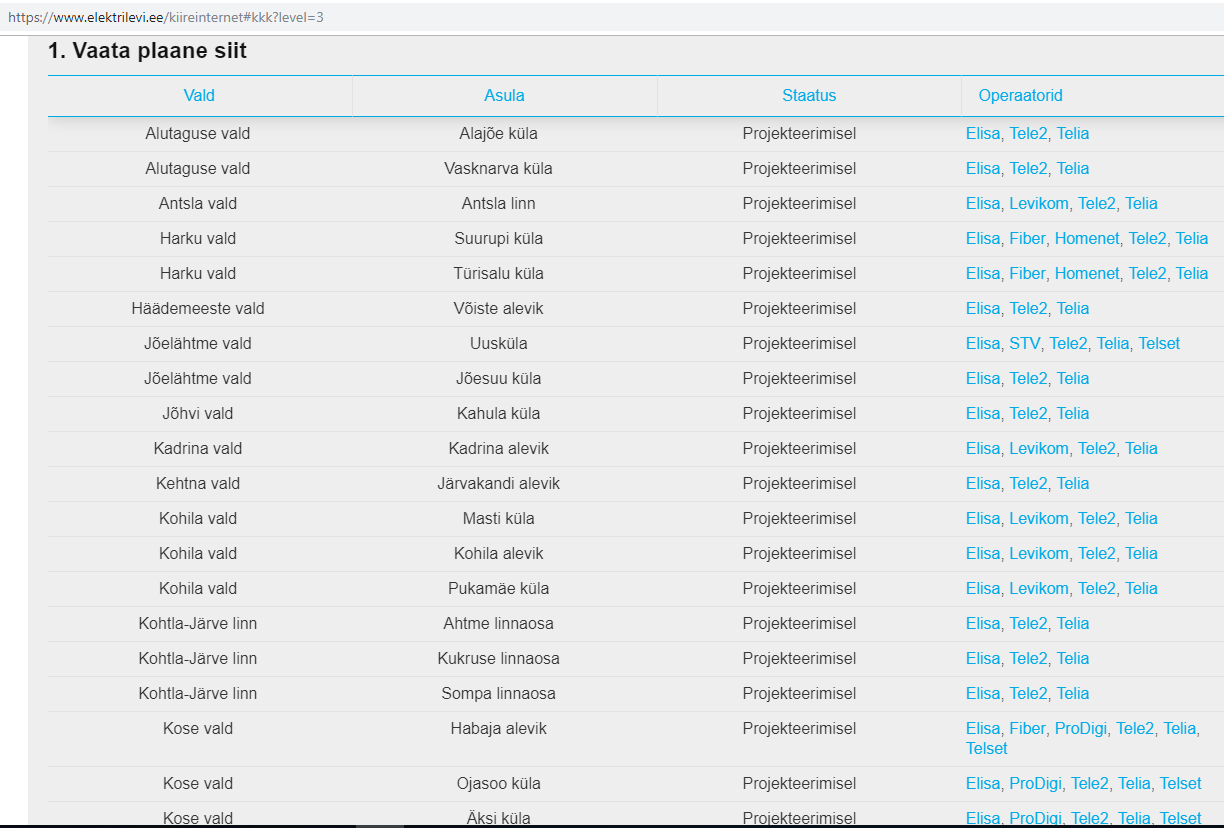Screen dimensions: 1224x828
Task: Open Levikom link in Kadrina alevik row
Action: (1039, 449)
